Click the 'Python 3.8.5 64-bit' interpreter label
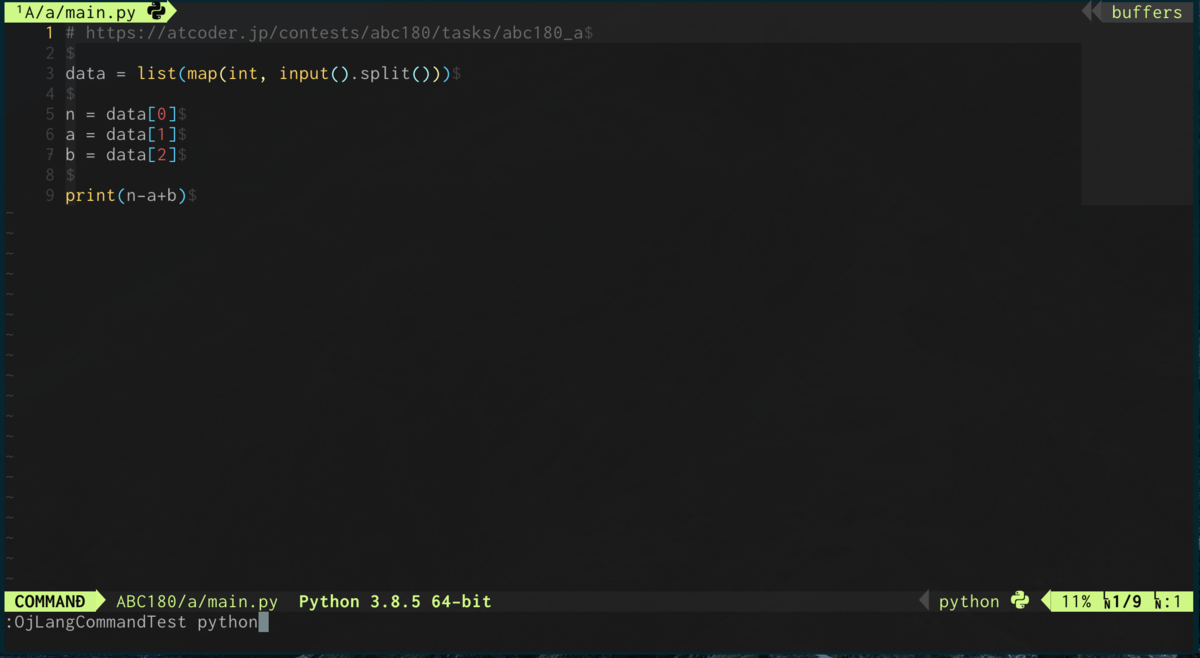 [x=395, y=601]
